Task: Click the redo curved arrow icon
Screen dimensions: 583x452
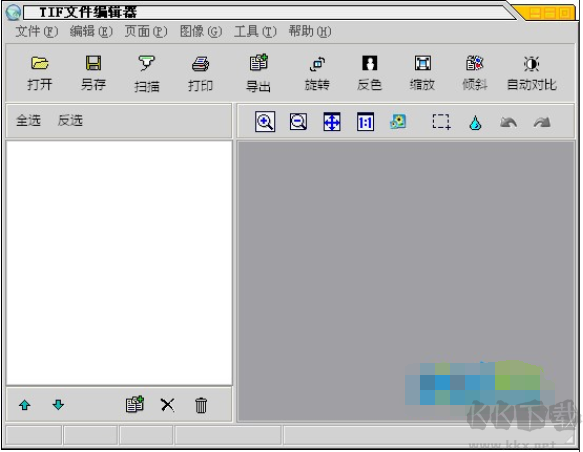Action: (542, 122)
